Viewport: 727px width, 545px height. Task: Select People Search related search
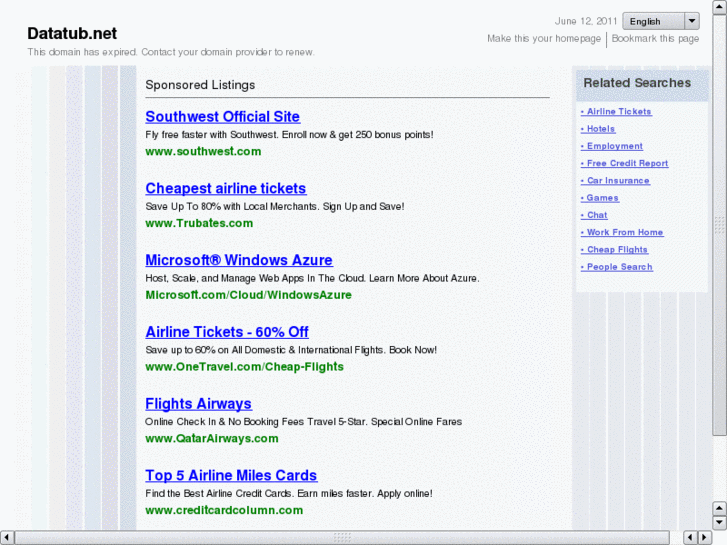[x=617, y=267]
